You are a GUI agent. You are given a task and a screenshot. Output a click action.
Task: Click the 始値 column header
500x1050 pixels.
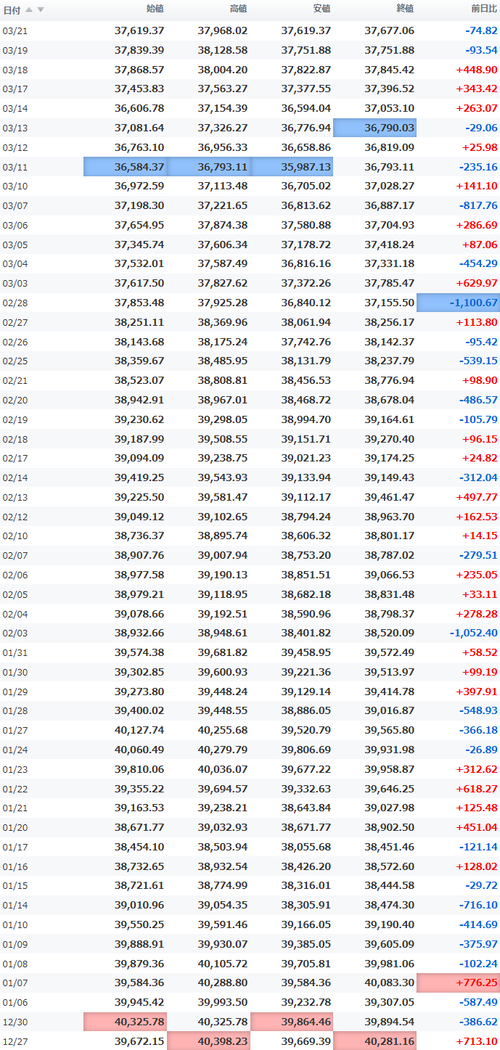pos(155,9)
